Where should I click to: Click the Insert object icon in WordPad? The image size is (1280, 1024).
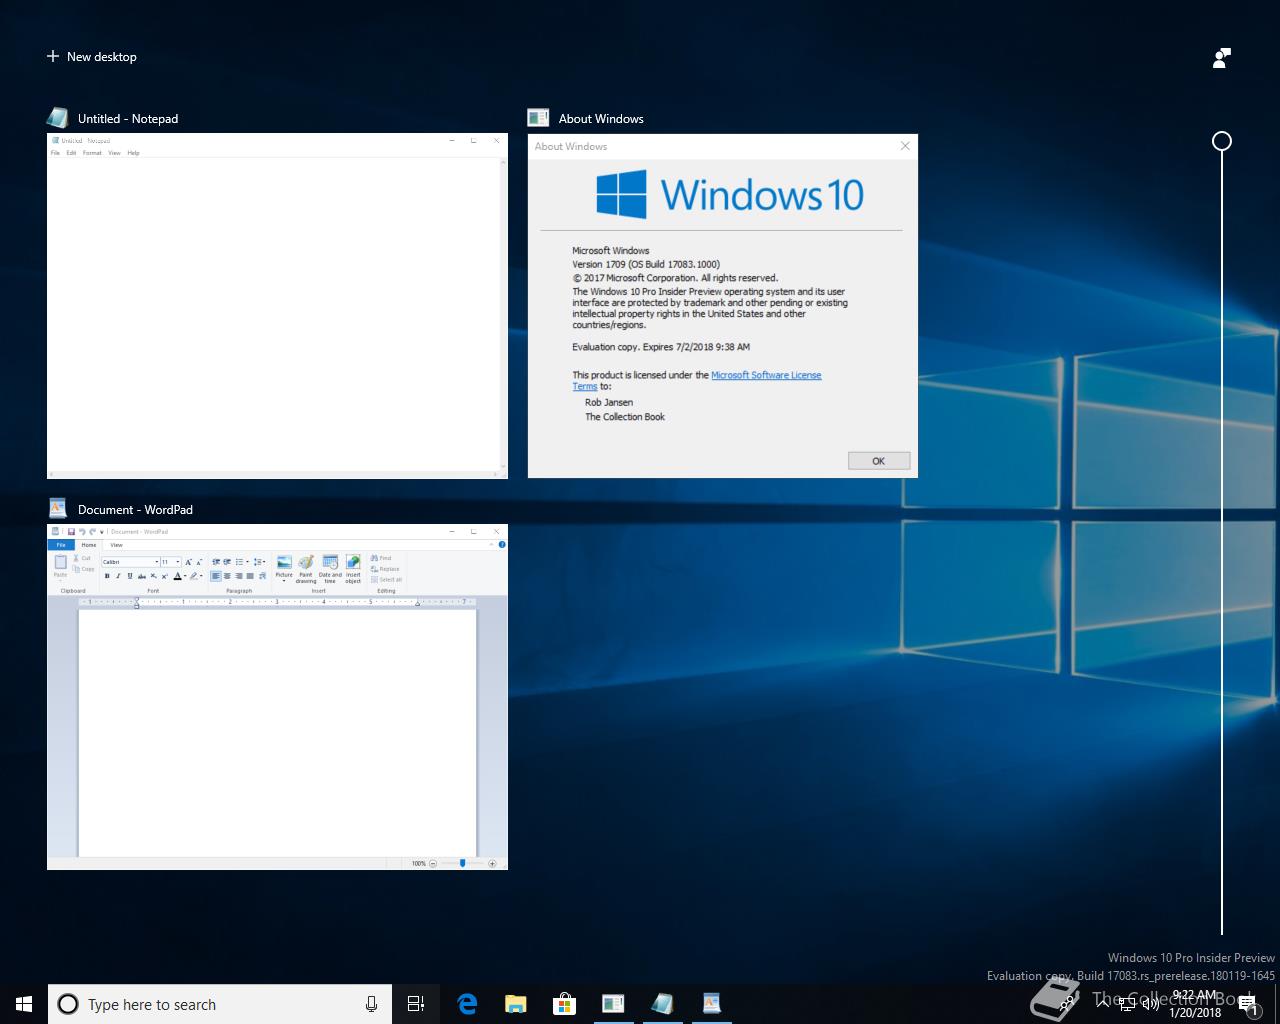pyautogui.click(x=353, y=563)
